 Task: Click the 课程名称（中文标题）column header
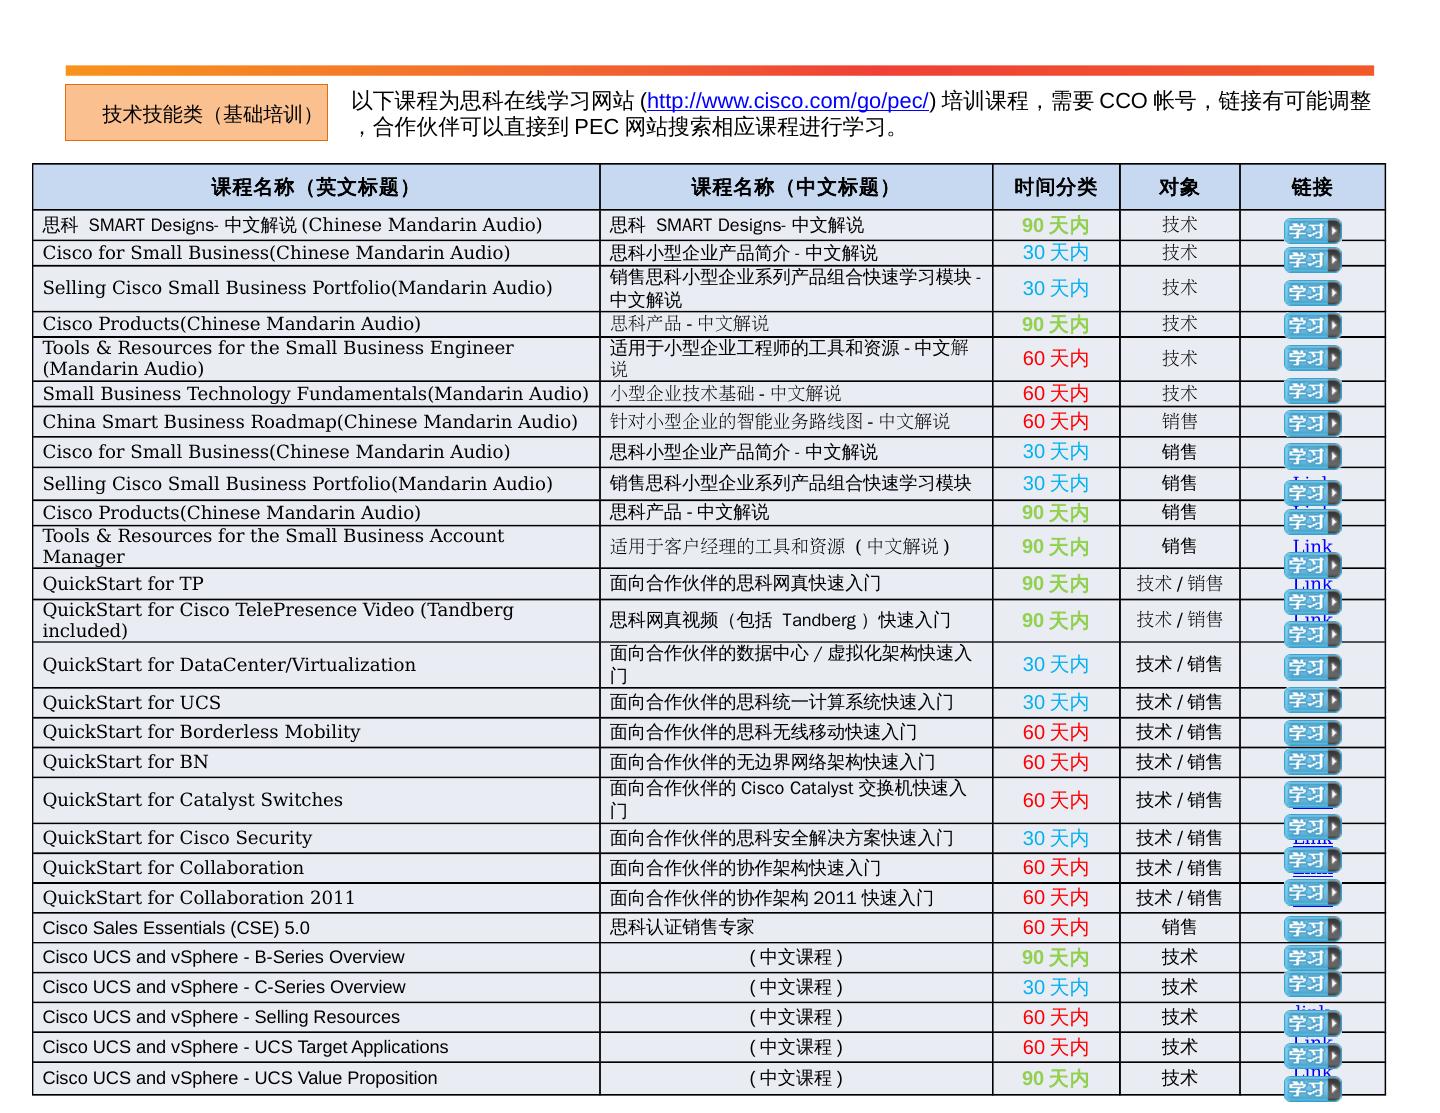tap(796, 187)
